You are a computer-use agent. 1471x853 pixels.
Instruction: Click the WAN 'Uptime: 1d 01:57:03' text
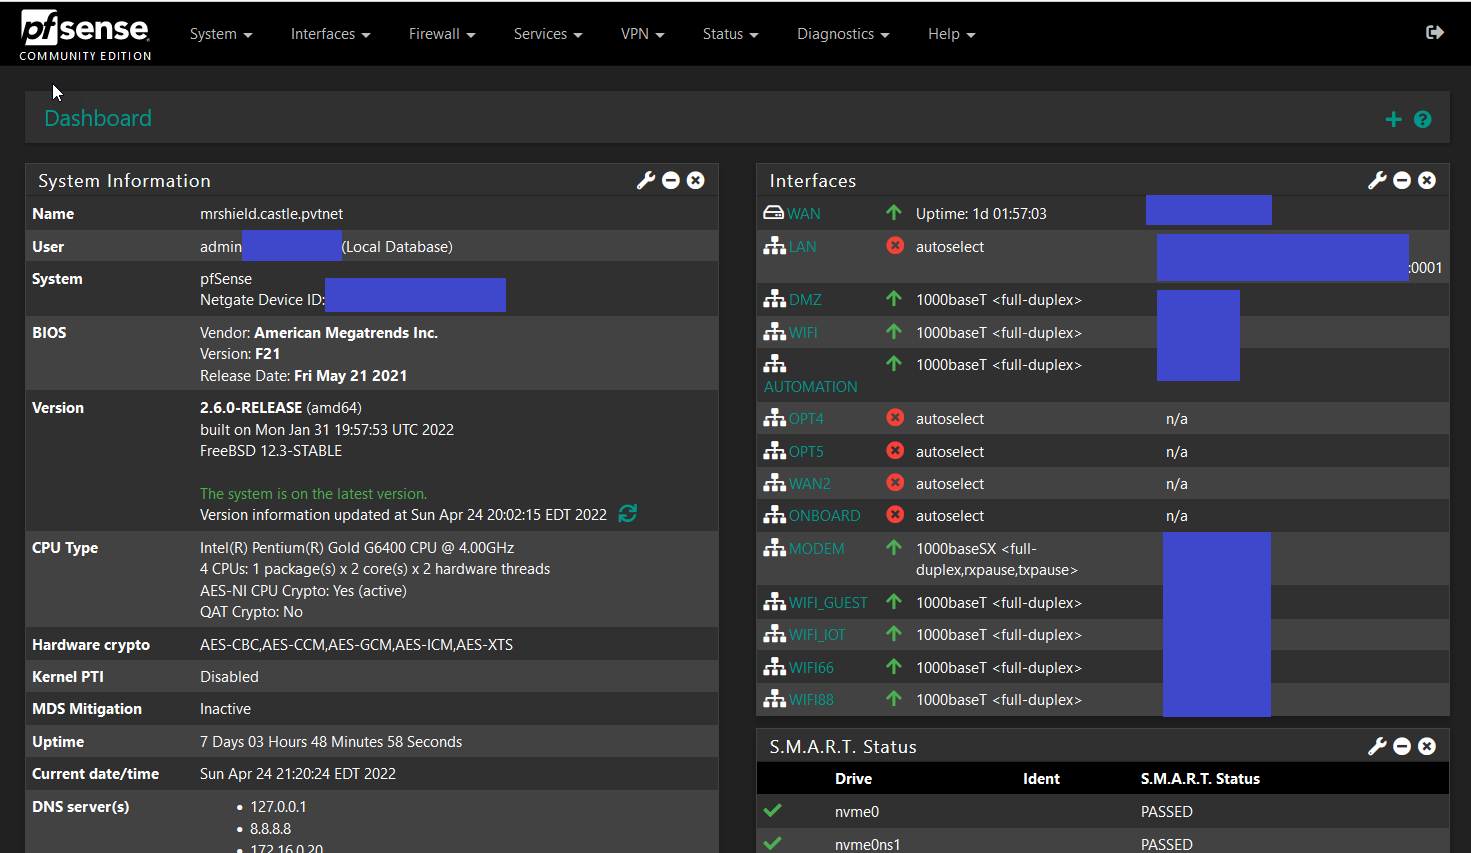981,214
